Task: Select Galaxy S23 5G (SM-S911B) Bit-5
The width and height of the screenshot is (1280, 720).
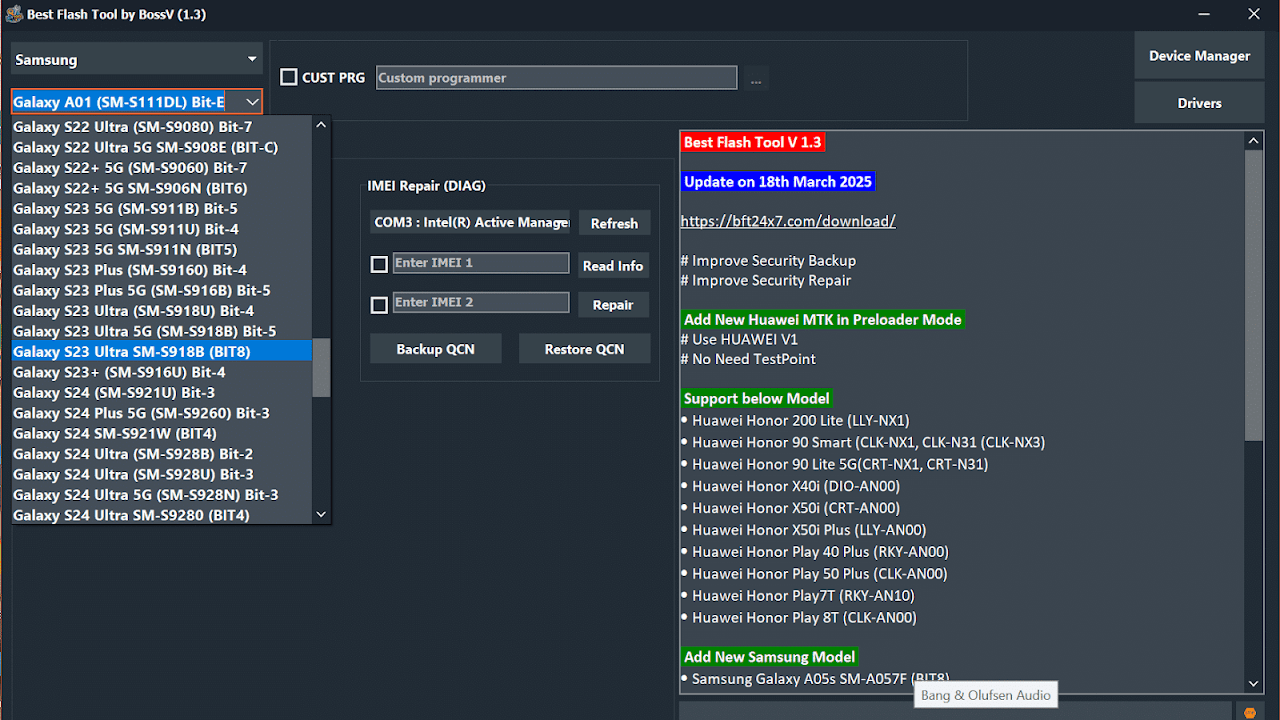Action: tap(162, 209)
